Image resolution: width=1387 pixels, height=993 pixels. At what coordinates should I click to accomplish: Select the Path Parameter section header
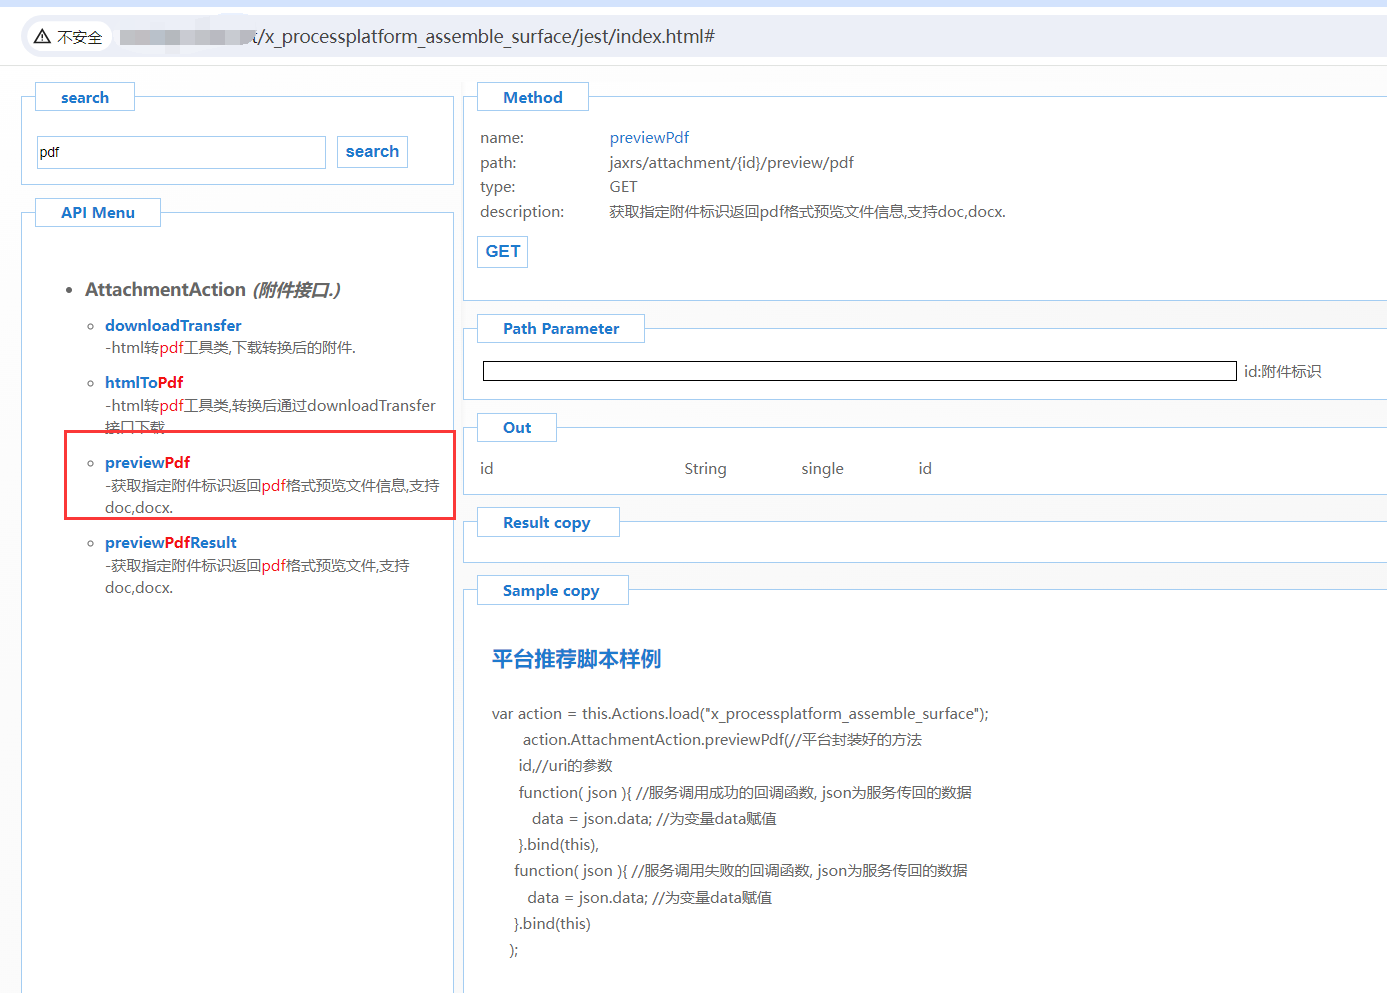560,328
